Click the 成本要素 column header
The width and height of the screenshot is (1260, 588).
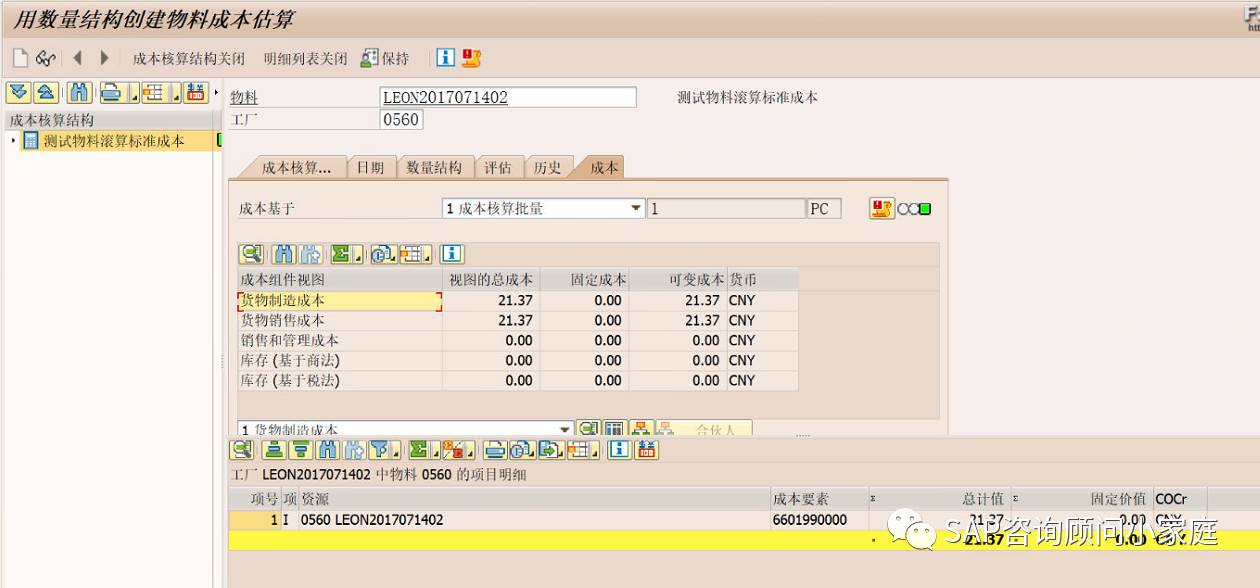pos(818,499)
